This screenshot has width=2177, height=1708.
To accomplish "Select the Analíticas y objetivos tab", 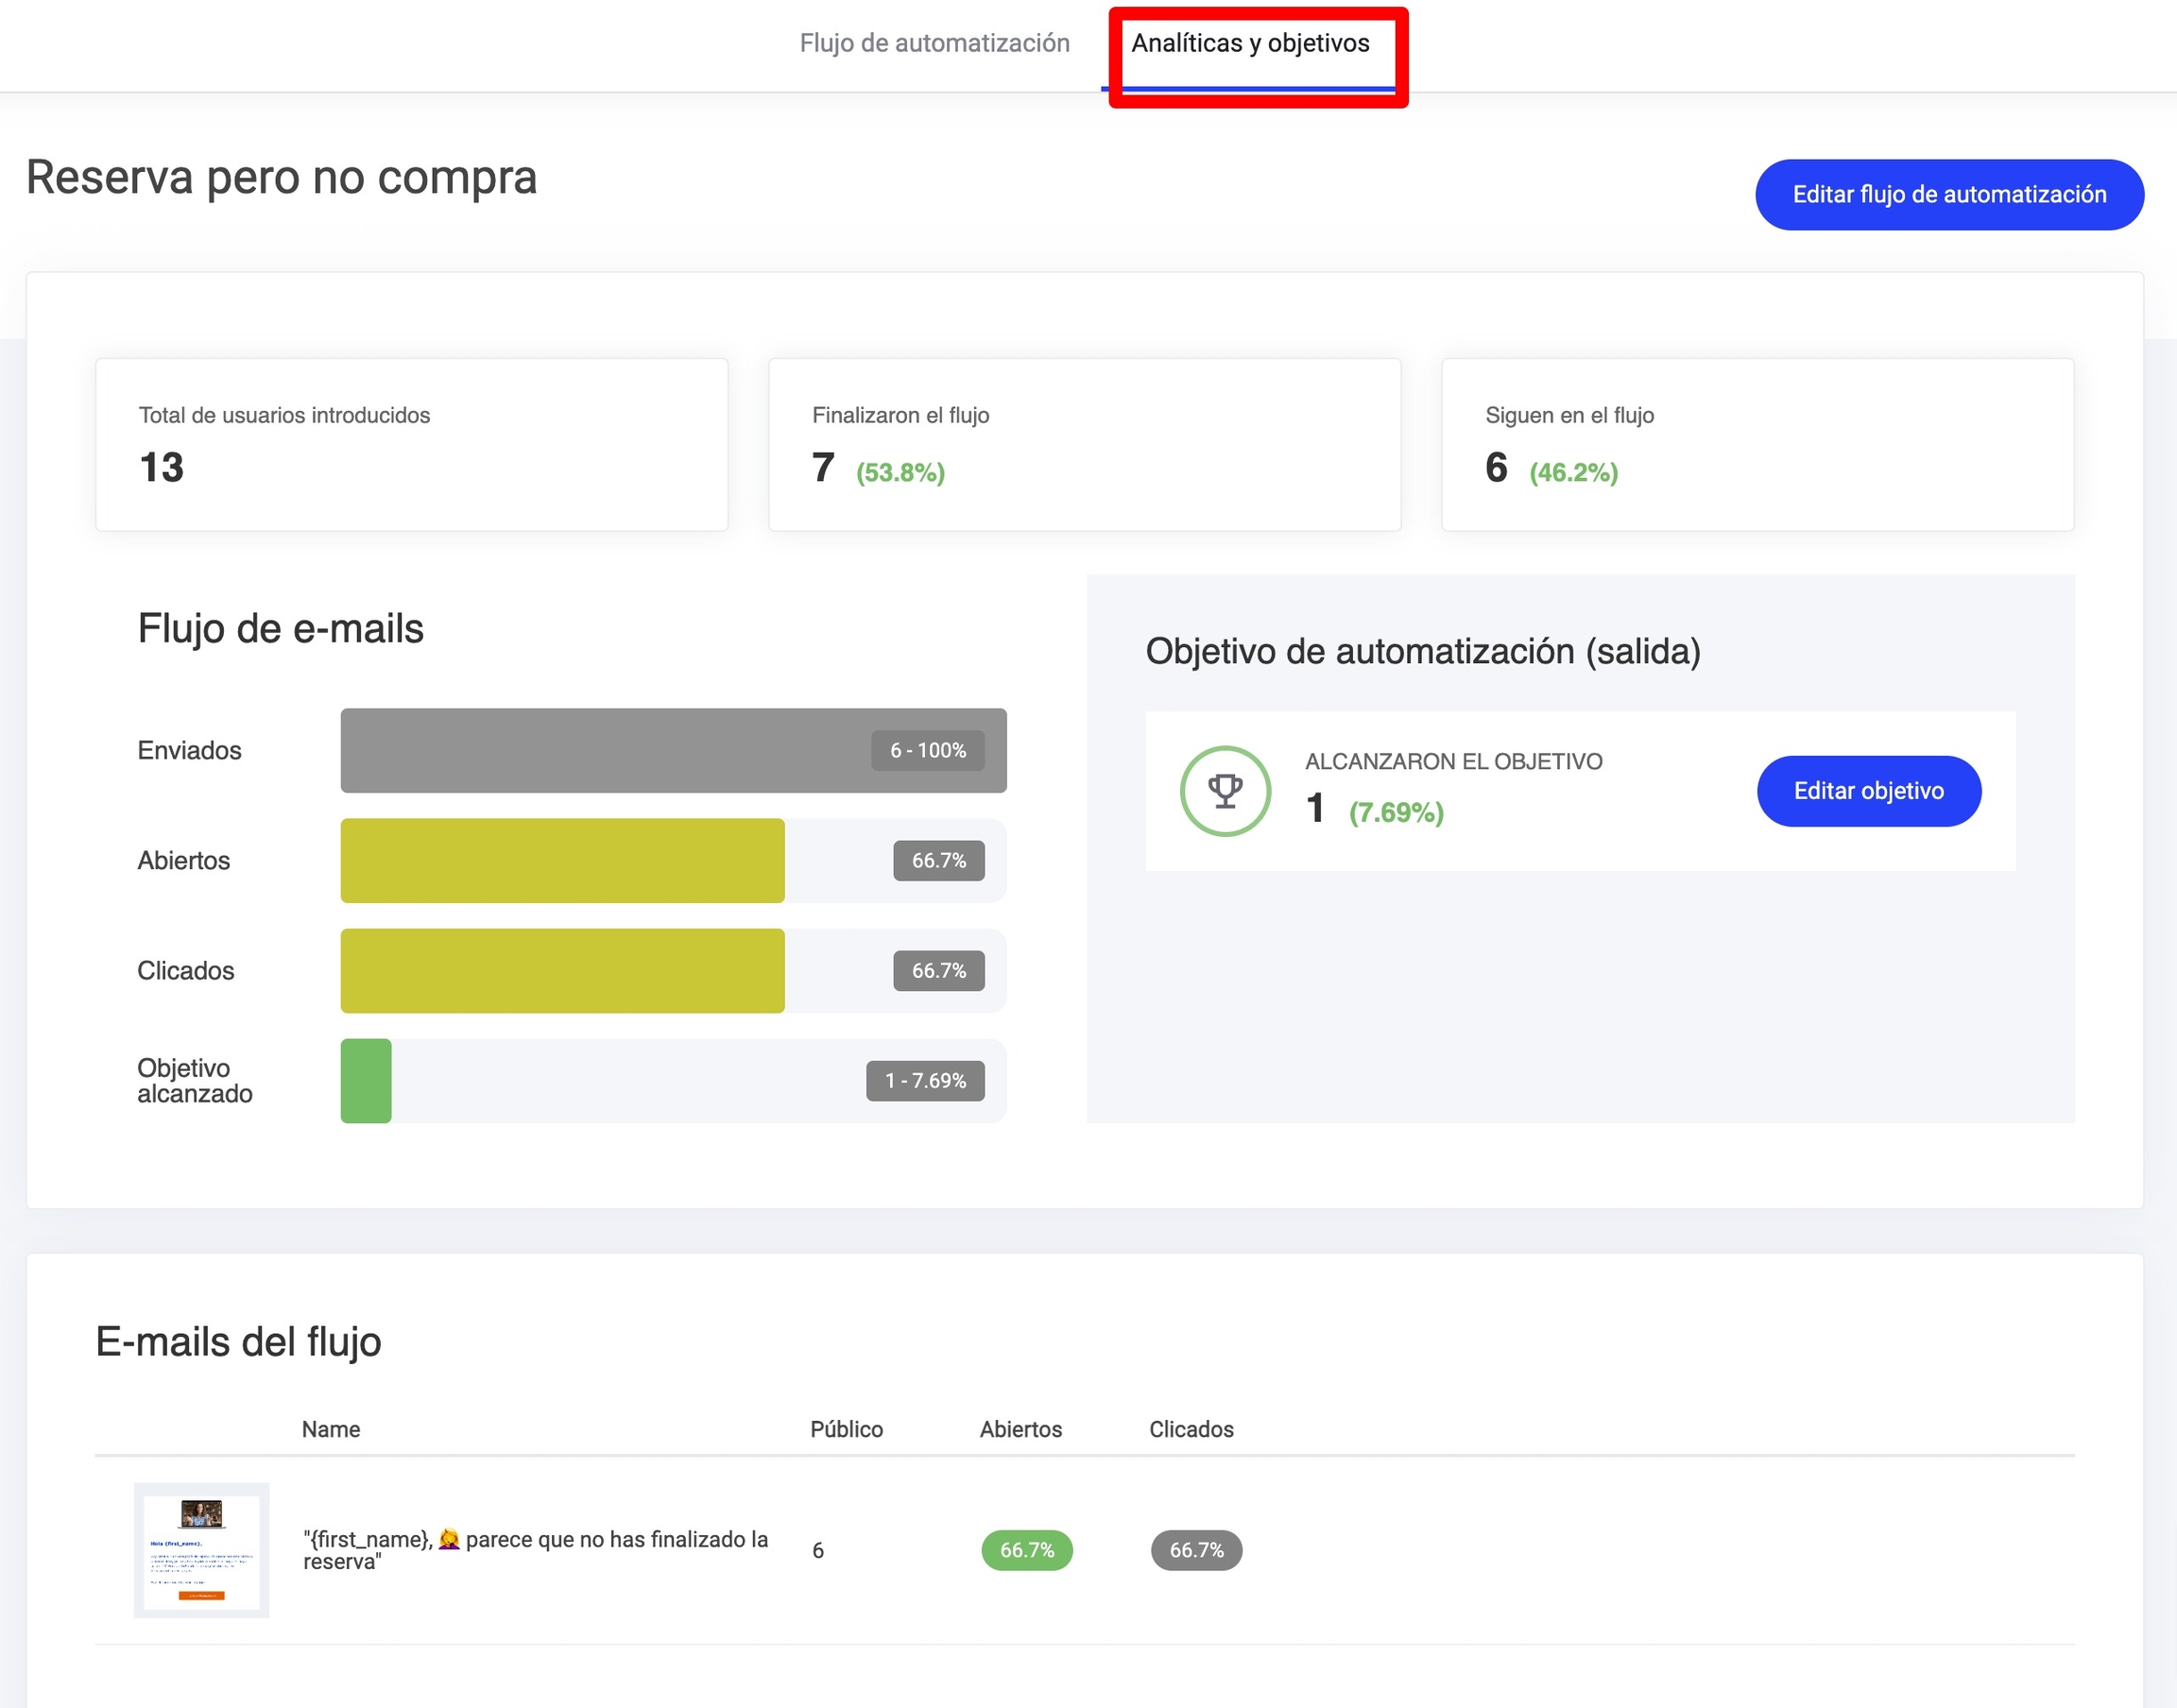I will click(x=1249, y=43).
